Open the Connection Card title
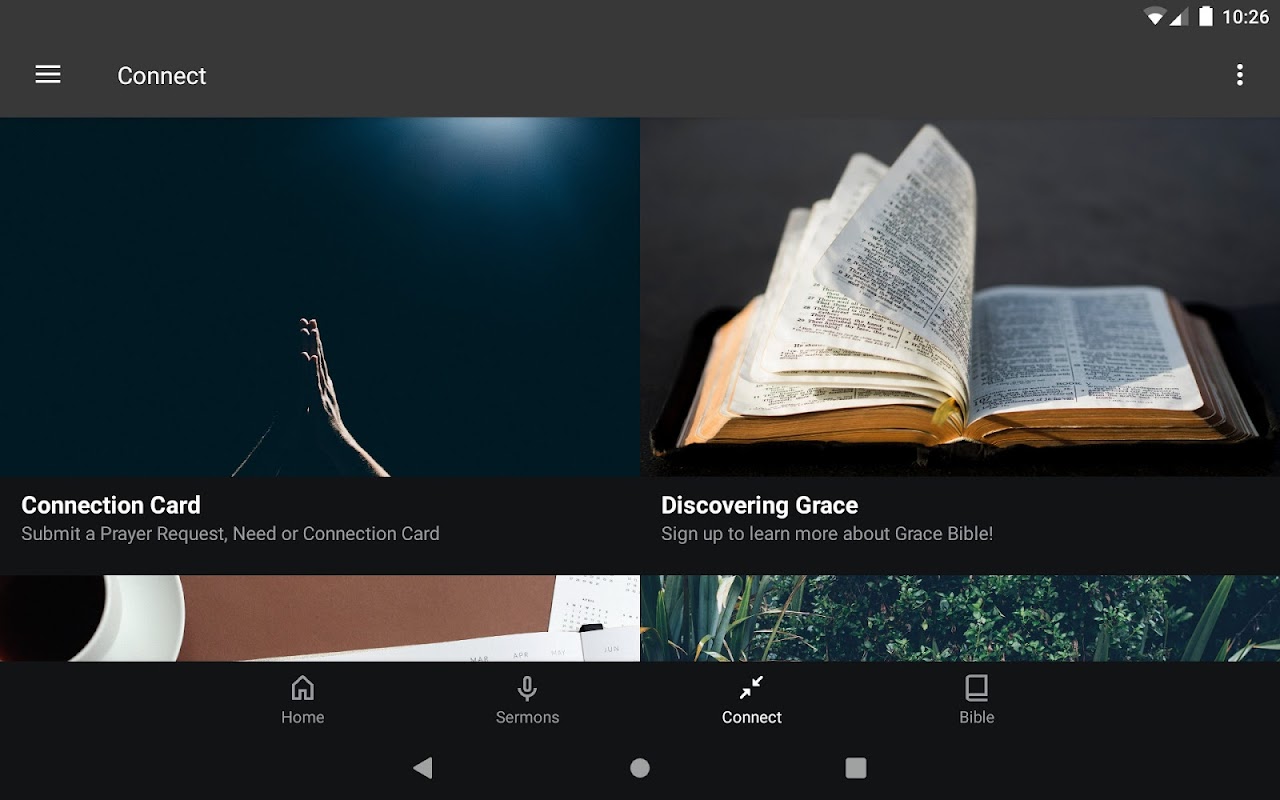 (111, 505)
